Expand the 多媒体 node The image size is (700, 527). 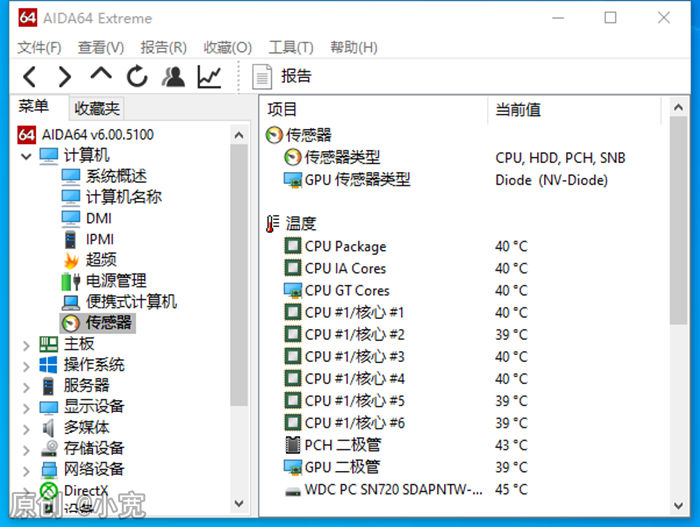26,429
